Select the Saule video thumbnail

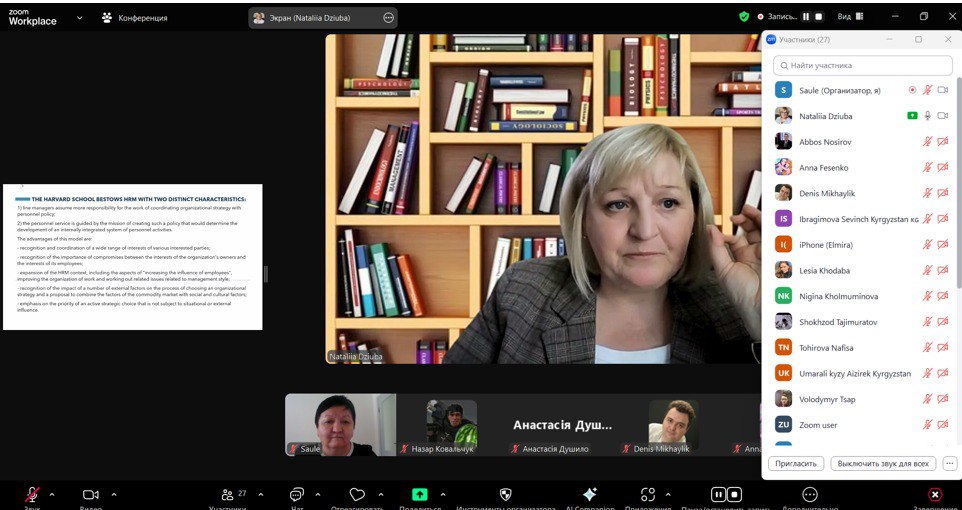click(341, 425)
